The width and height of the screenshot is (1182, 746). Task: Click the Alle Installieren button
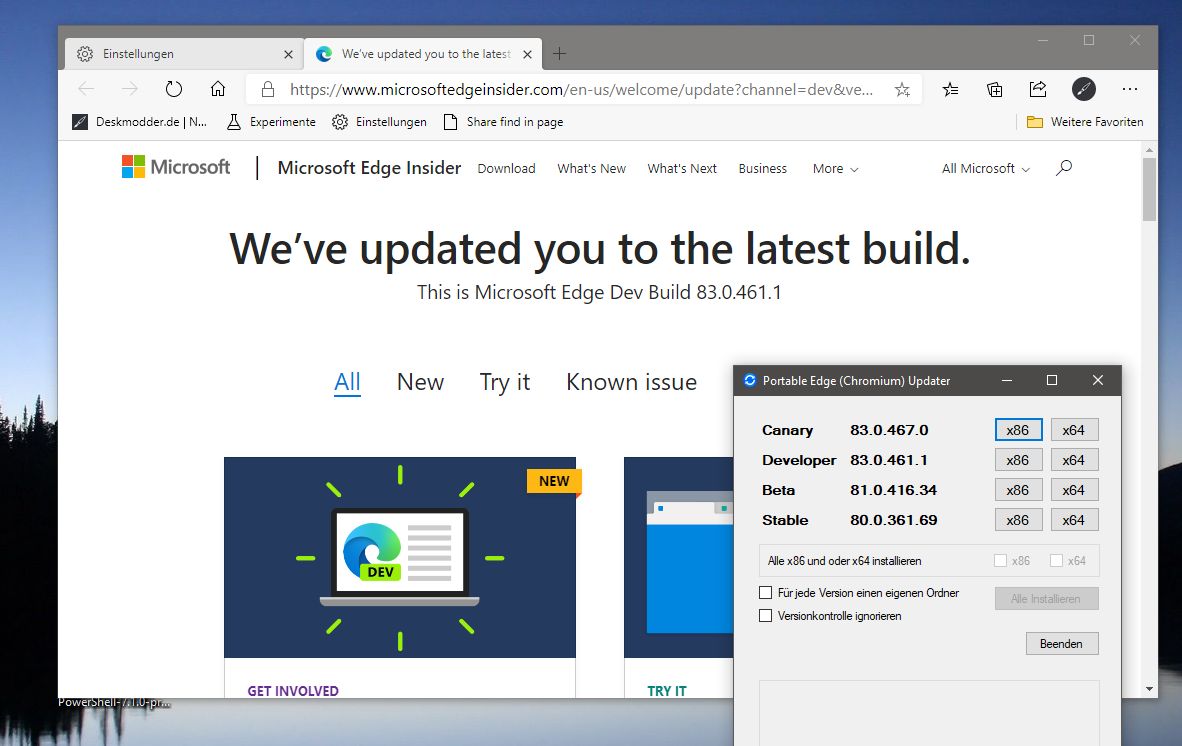coord(1046,598)
